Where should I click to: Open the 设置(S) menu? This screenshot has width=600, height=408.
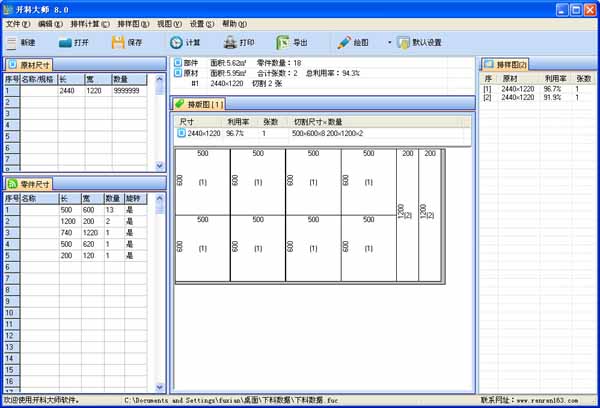[x=202, y=24]
